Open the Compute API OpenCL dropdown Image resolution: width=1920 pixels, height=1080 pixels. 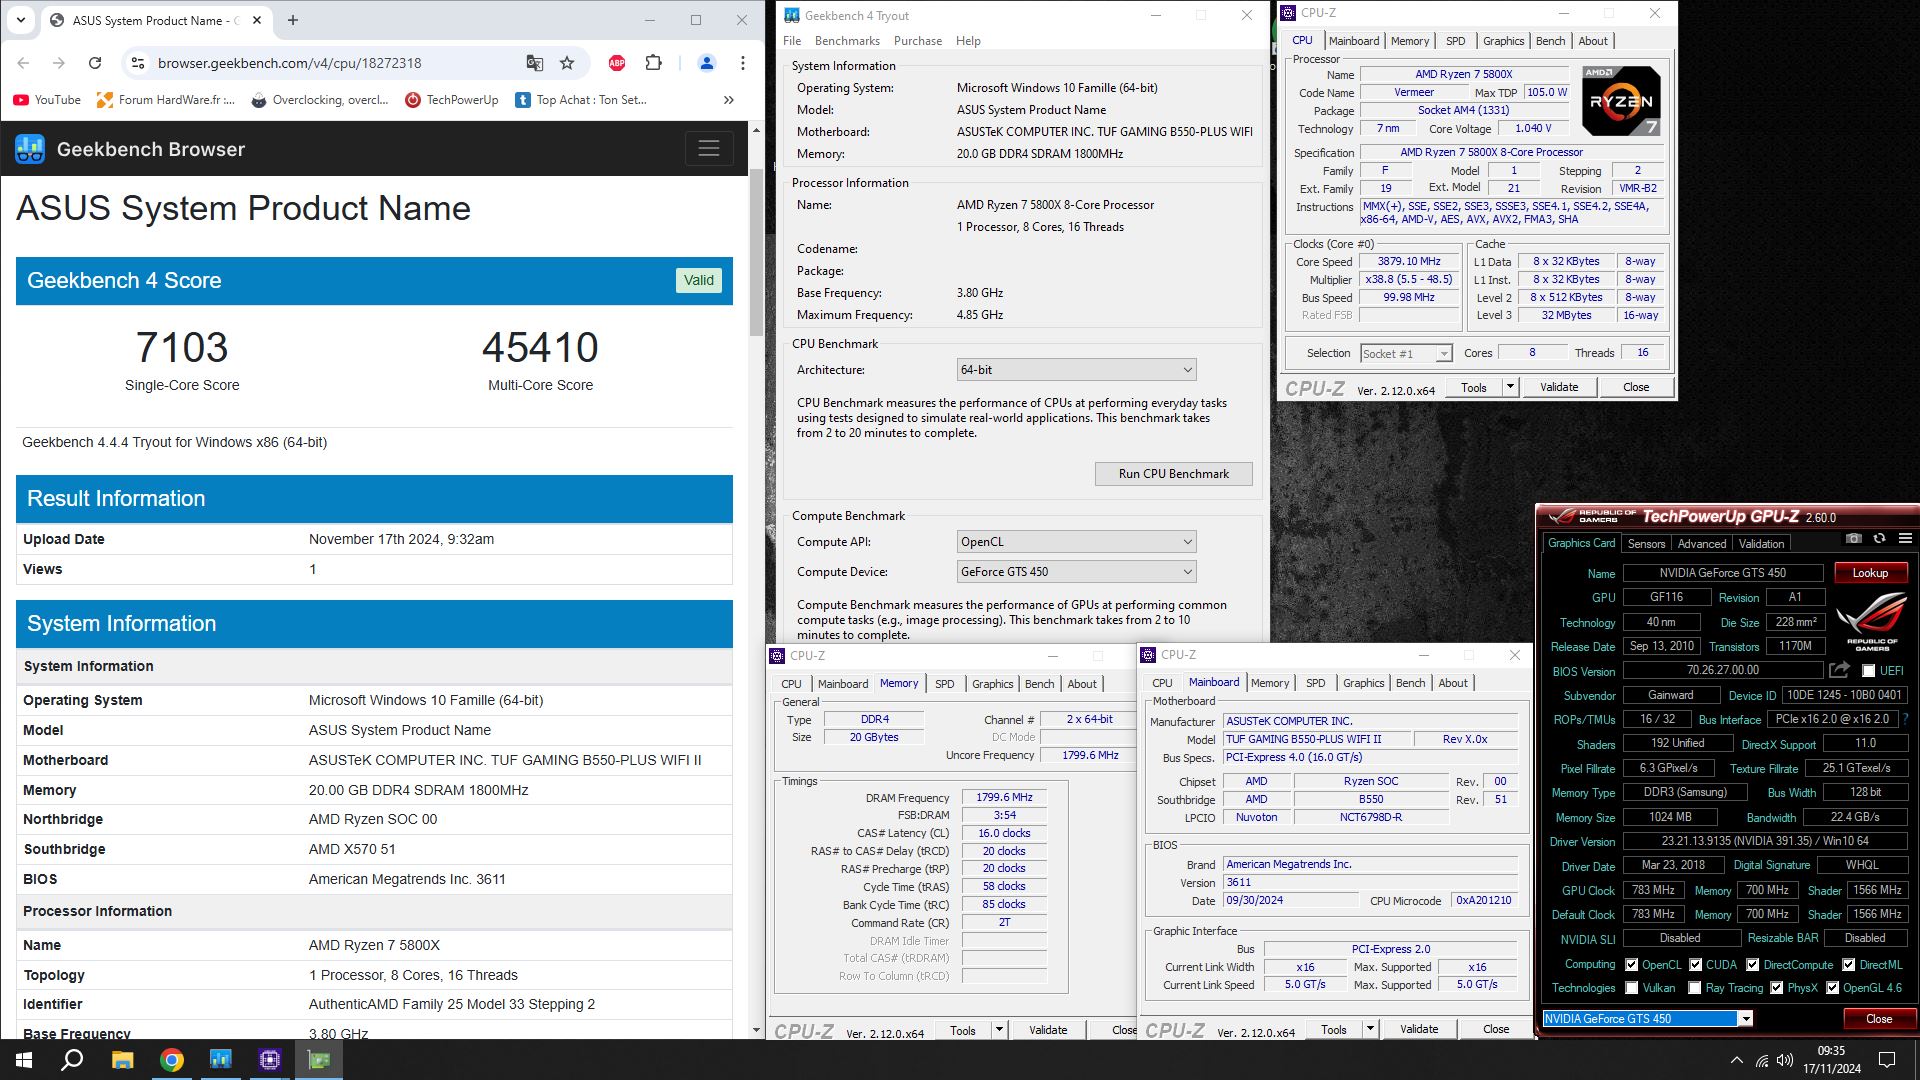click(1076, 542)
